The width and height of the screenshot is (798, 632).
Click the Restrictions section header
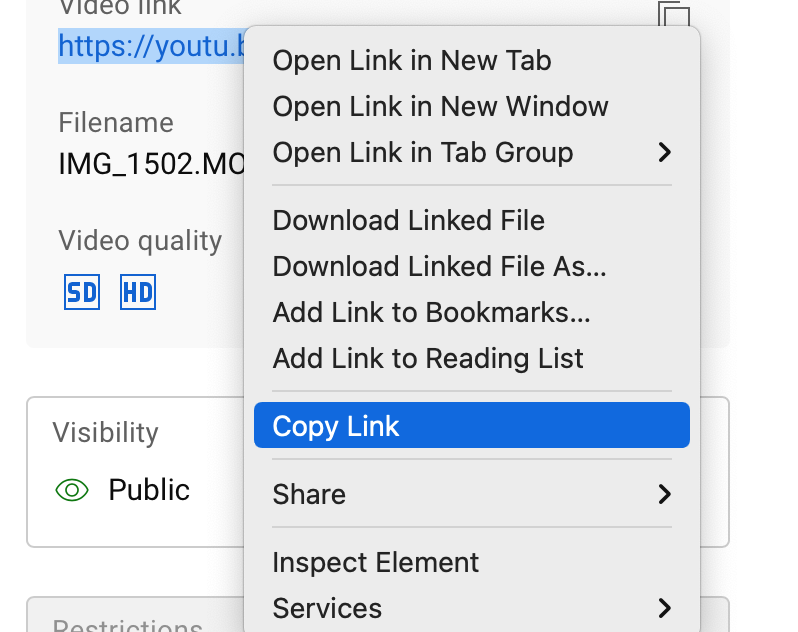click(127, 624)
